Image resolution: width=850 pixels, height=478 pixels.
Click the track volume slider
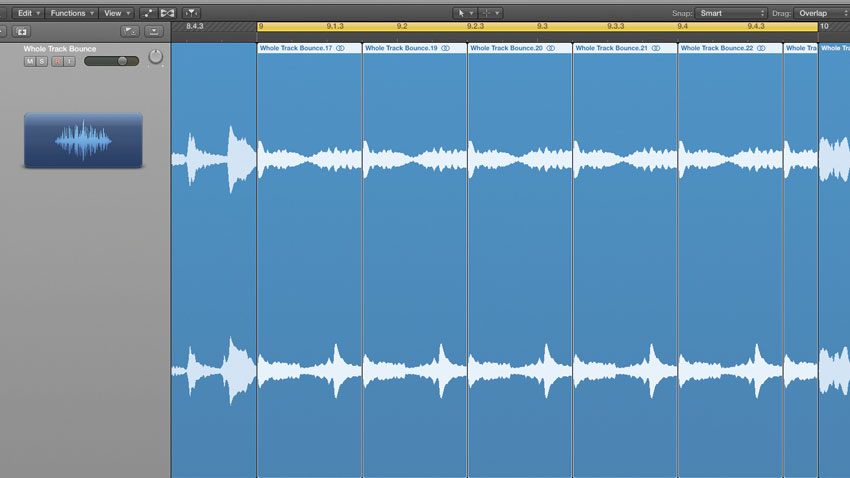[x=111, y=61]
